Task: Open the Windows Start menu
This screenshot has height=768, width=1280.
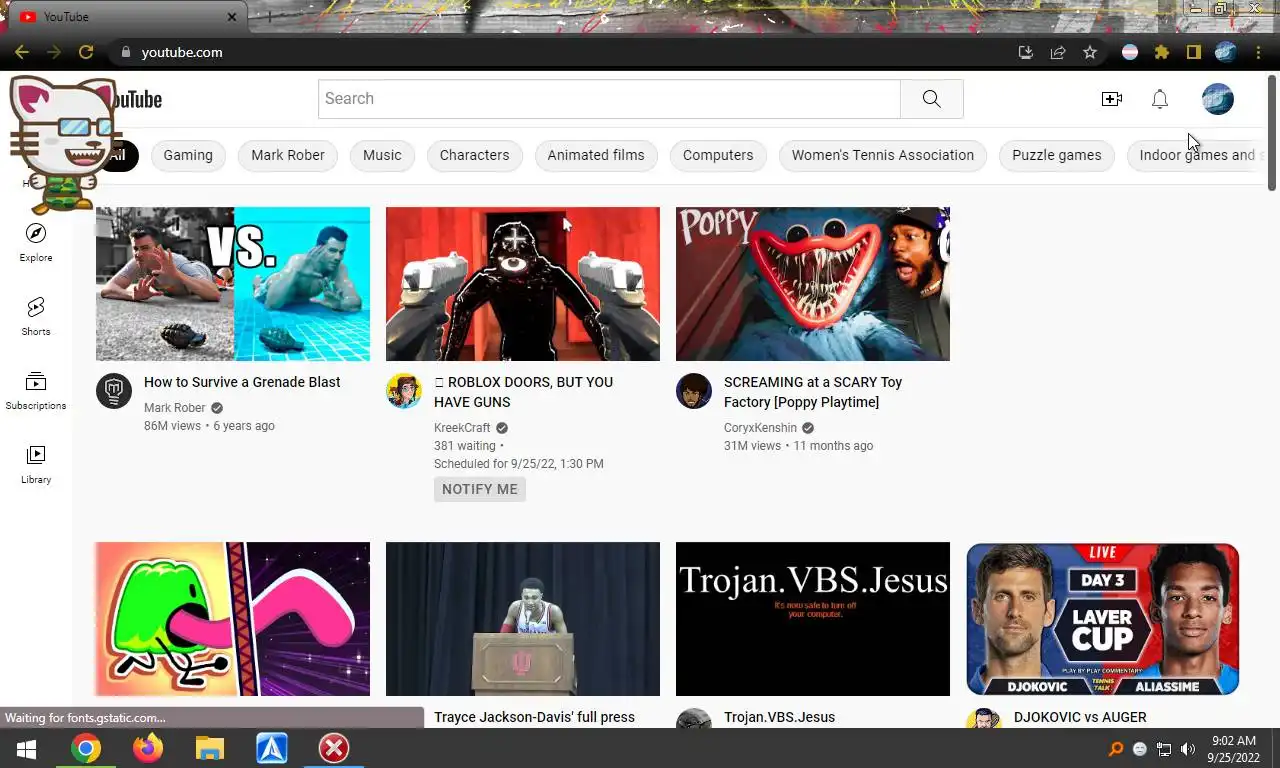Action: tap(27, 749)
